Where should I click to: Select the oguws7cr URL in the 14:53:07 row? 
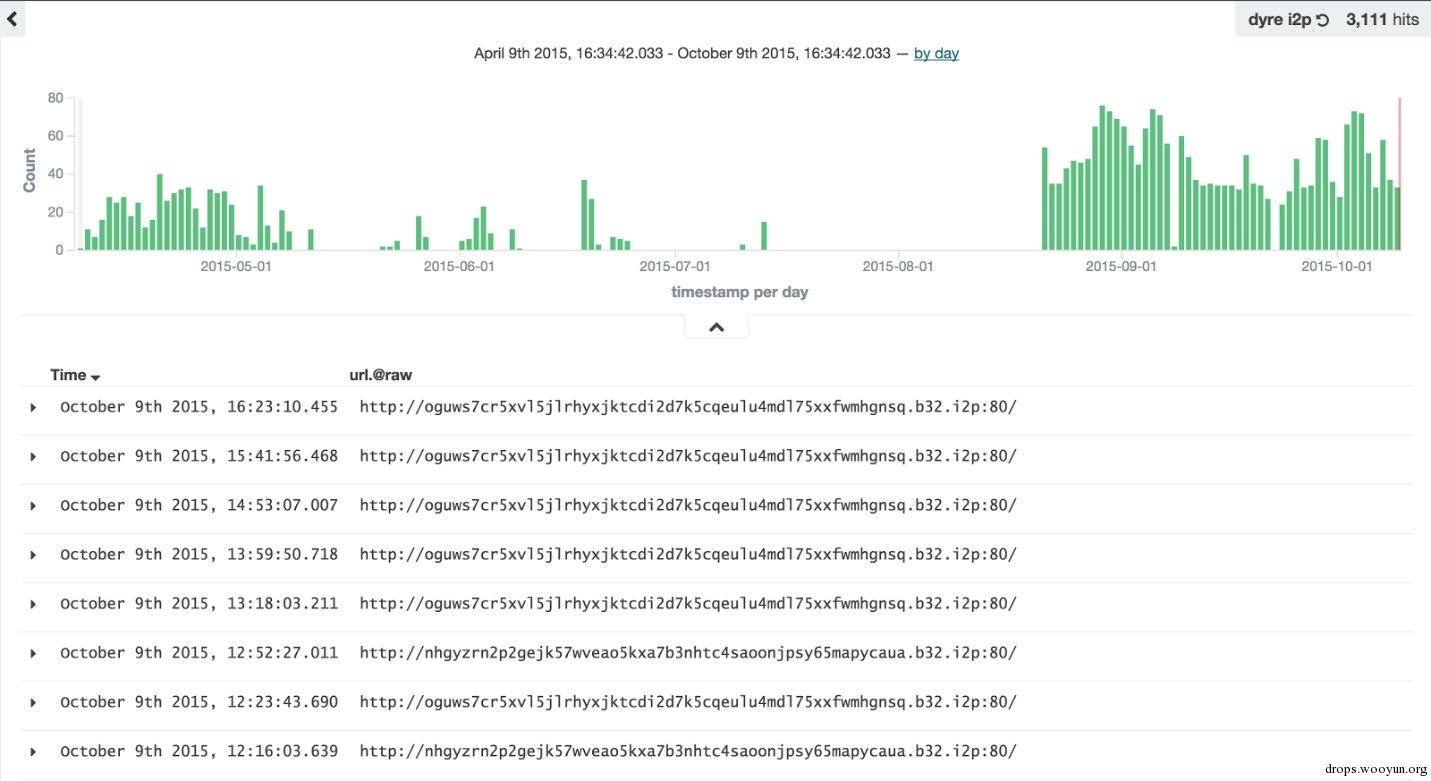click(688, 505)
